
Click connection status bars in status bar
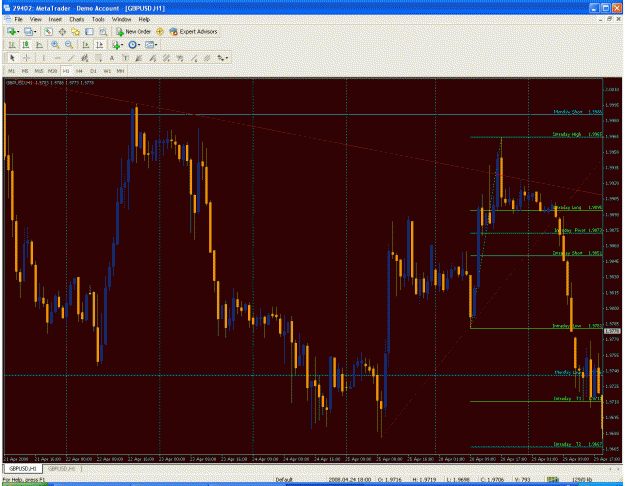pos(552,480)
